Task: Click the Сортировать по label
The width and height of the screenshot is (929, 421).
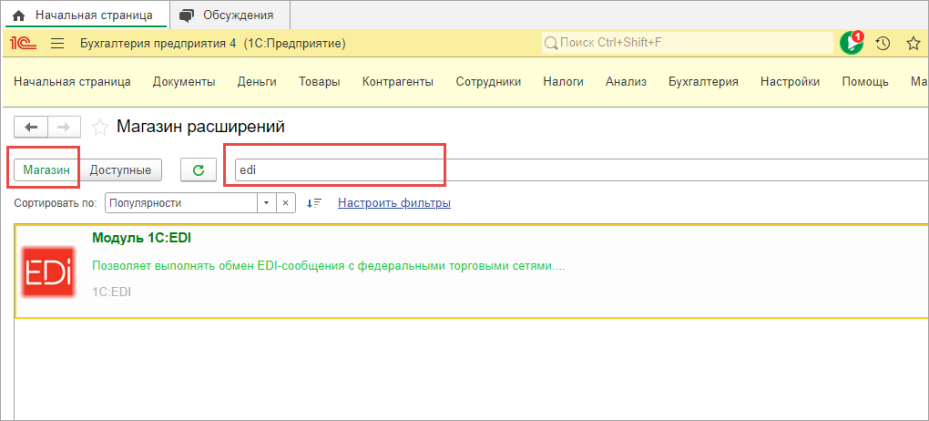Action: point(55,203)
